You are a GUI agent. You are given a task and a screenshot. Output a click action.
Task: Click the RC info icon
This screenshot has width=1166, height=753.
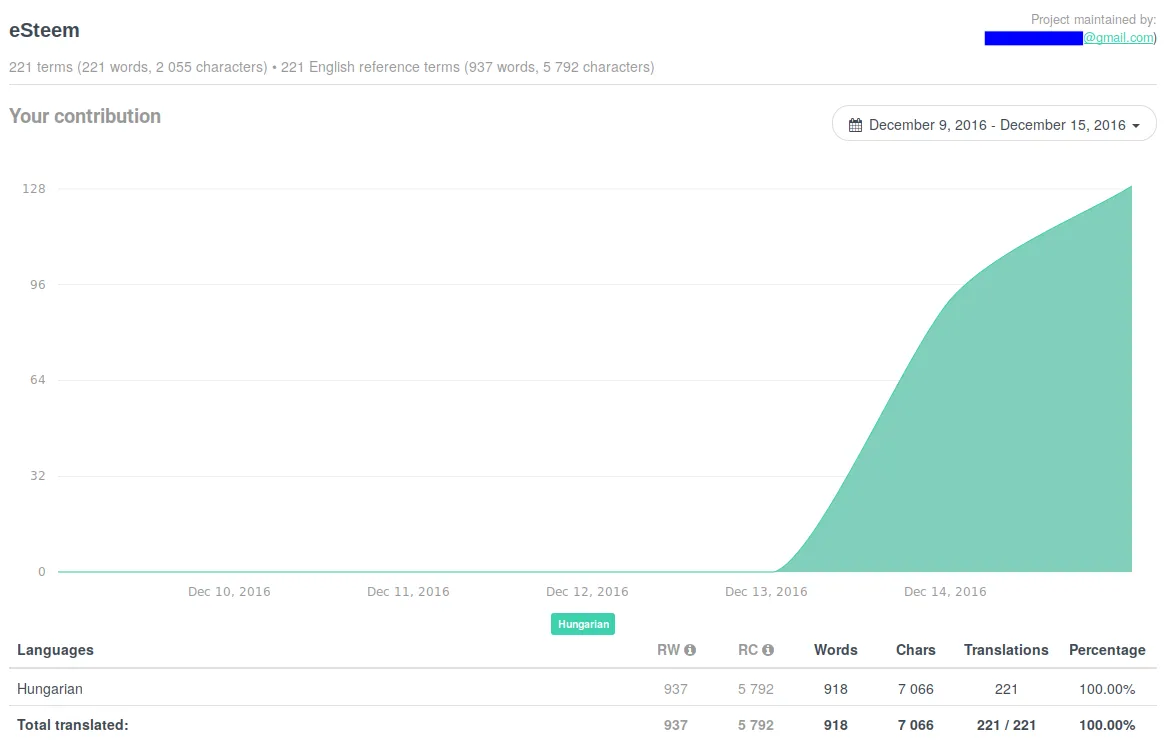(x=768, y=650)
